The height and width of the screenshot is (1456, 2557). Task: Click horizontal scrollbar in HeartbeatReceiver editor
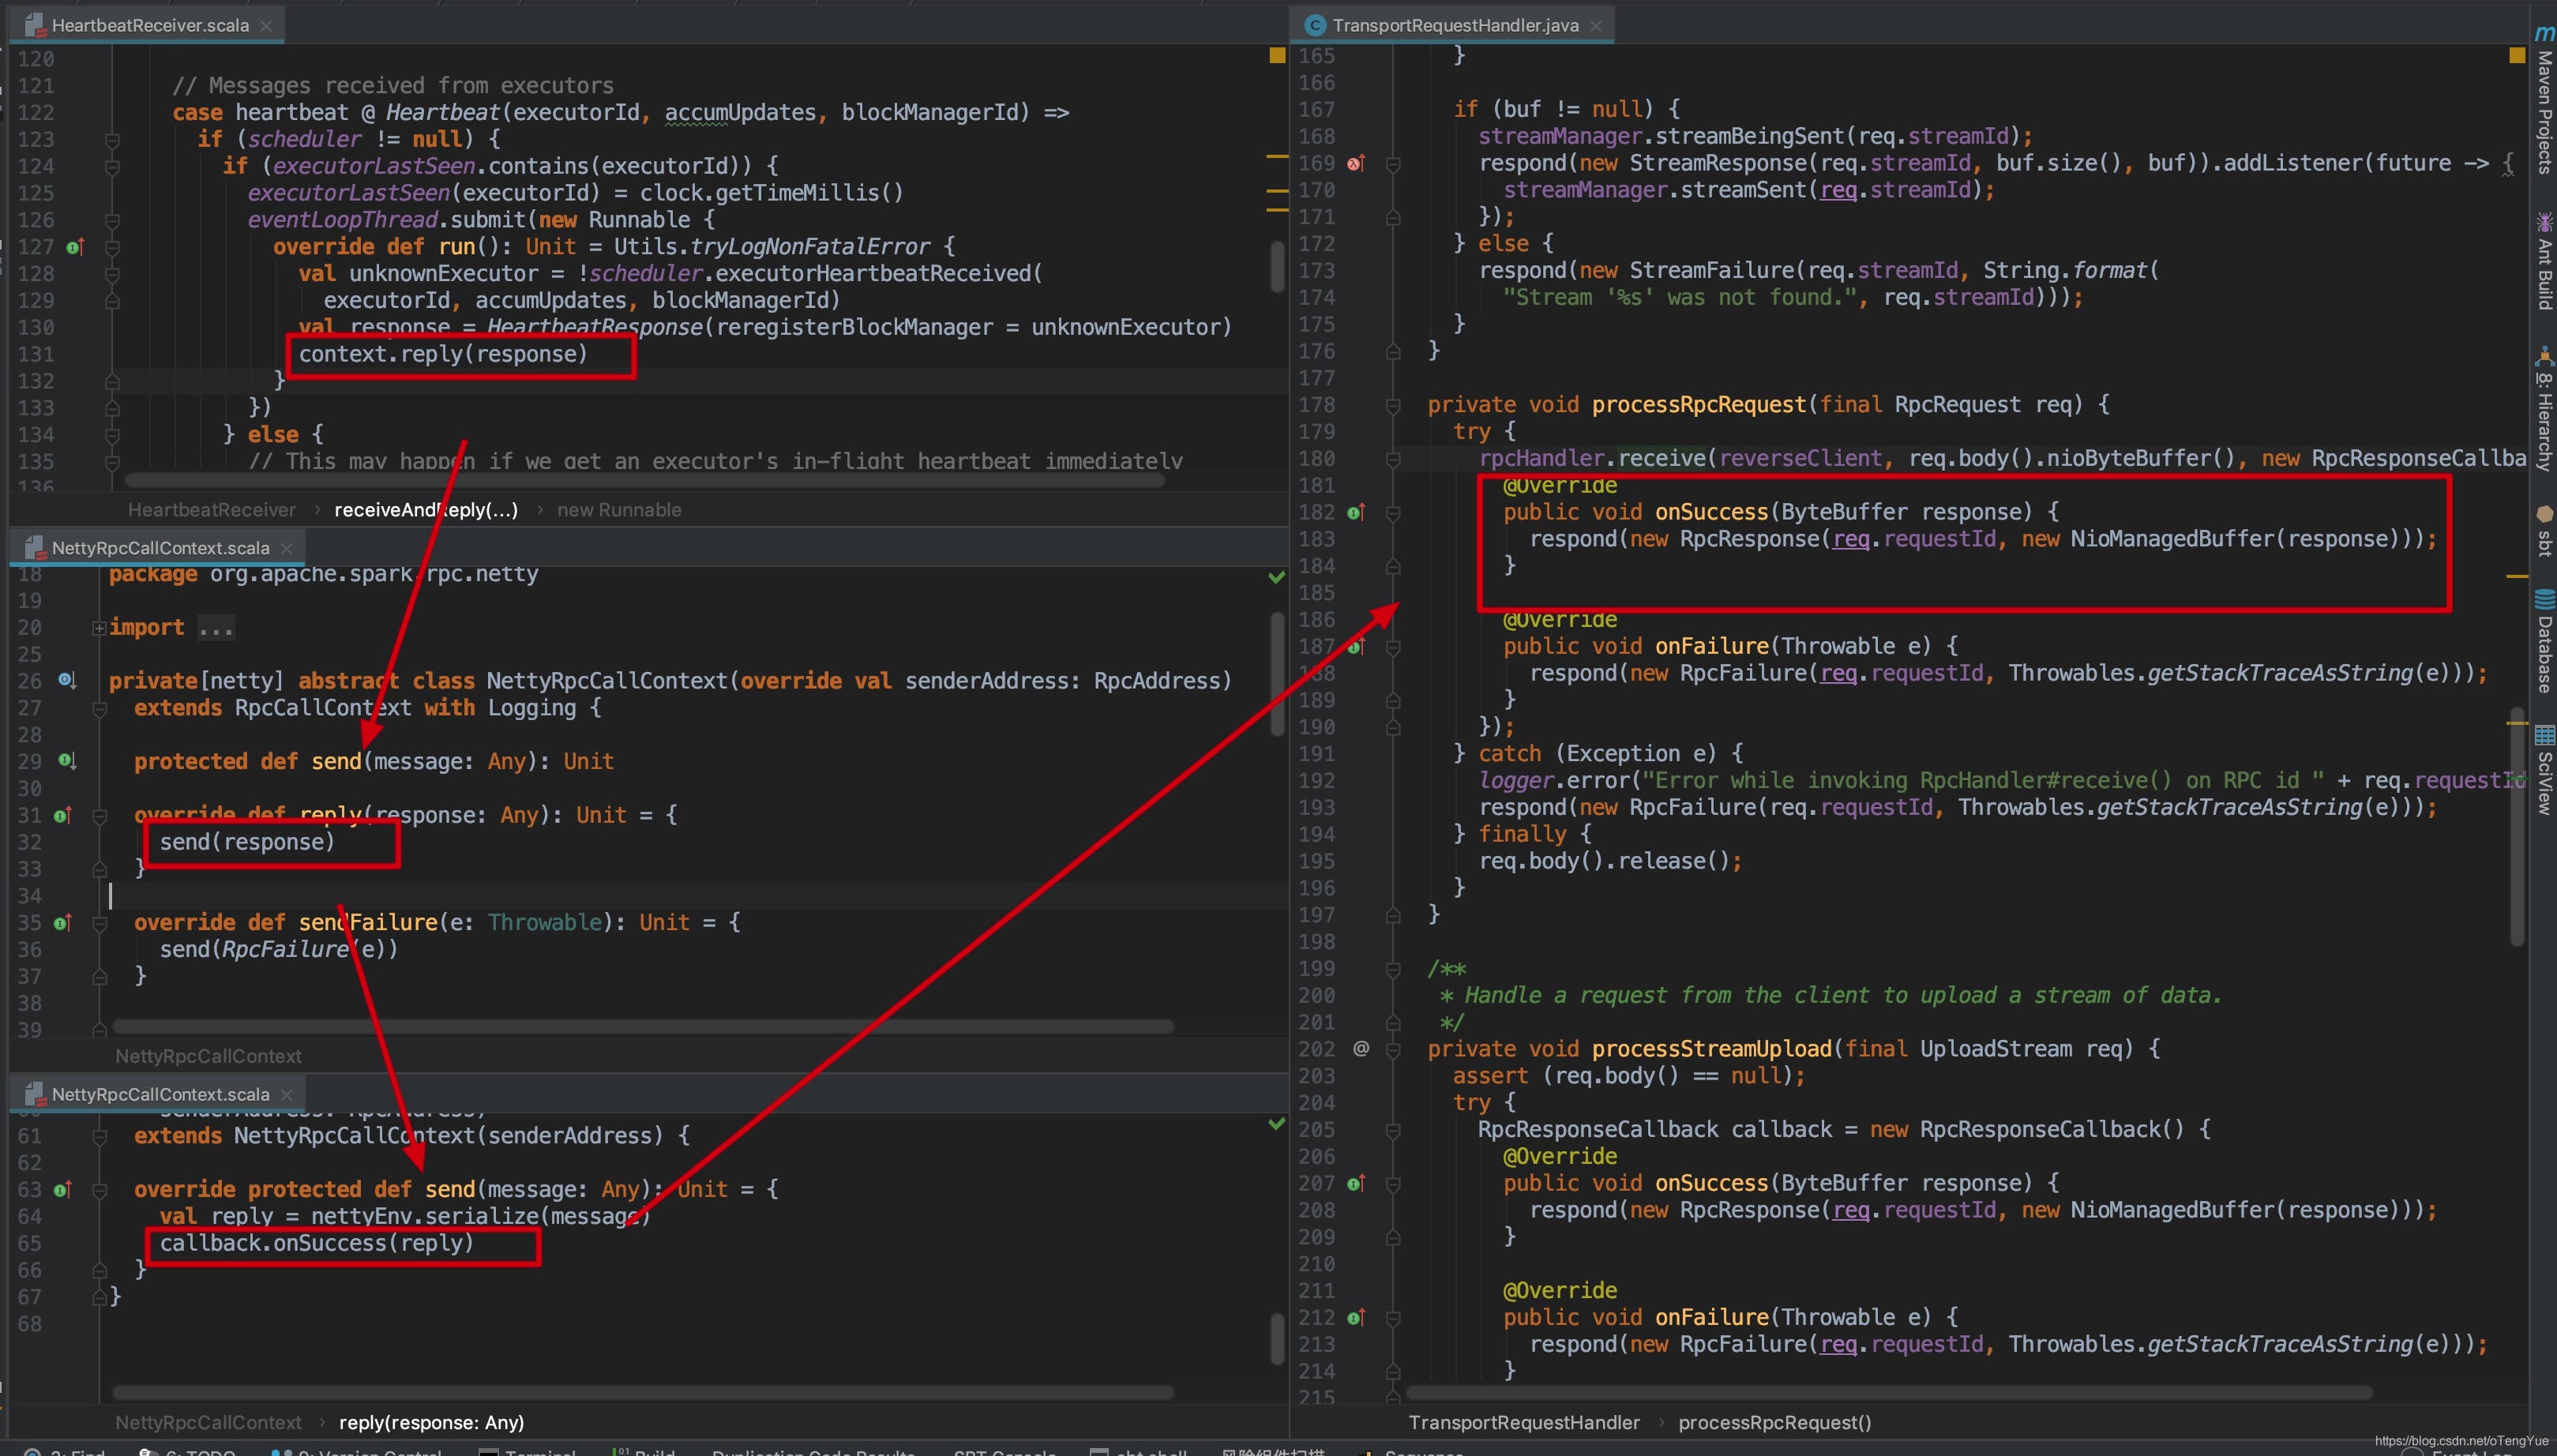pyautogui.click(x=645, y=481)
